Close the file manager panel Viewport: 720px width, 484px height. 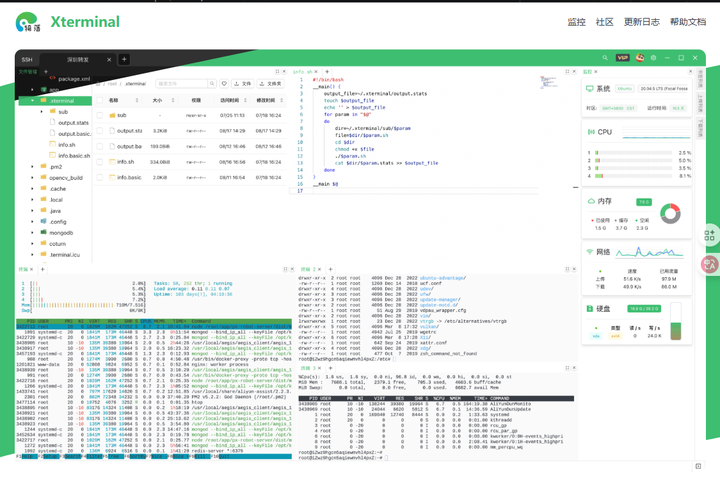tap(284, 72)
